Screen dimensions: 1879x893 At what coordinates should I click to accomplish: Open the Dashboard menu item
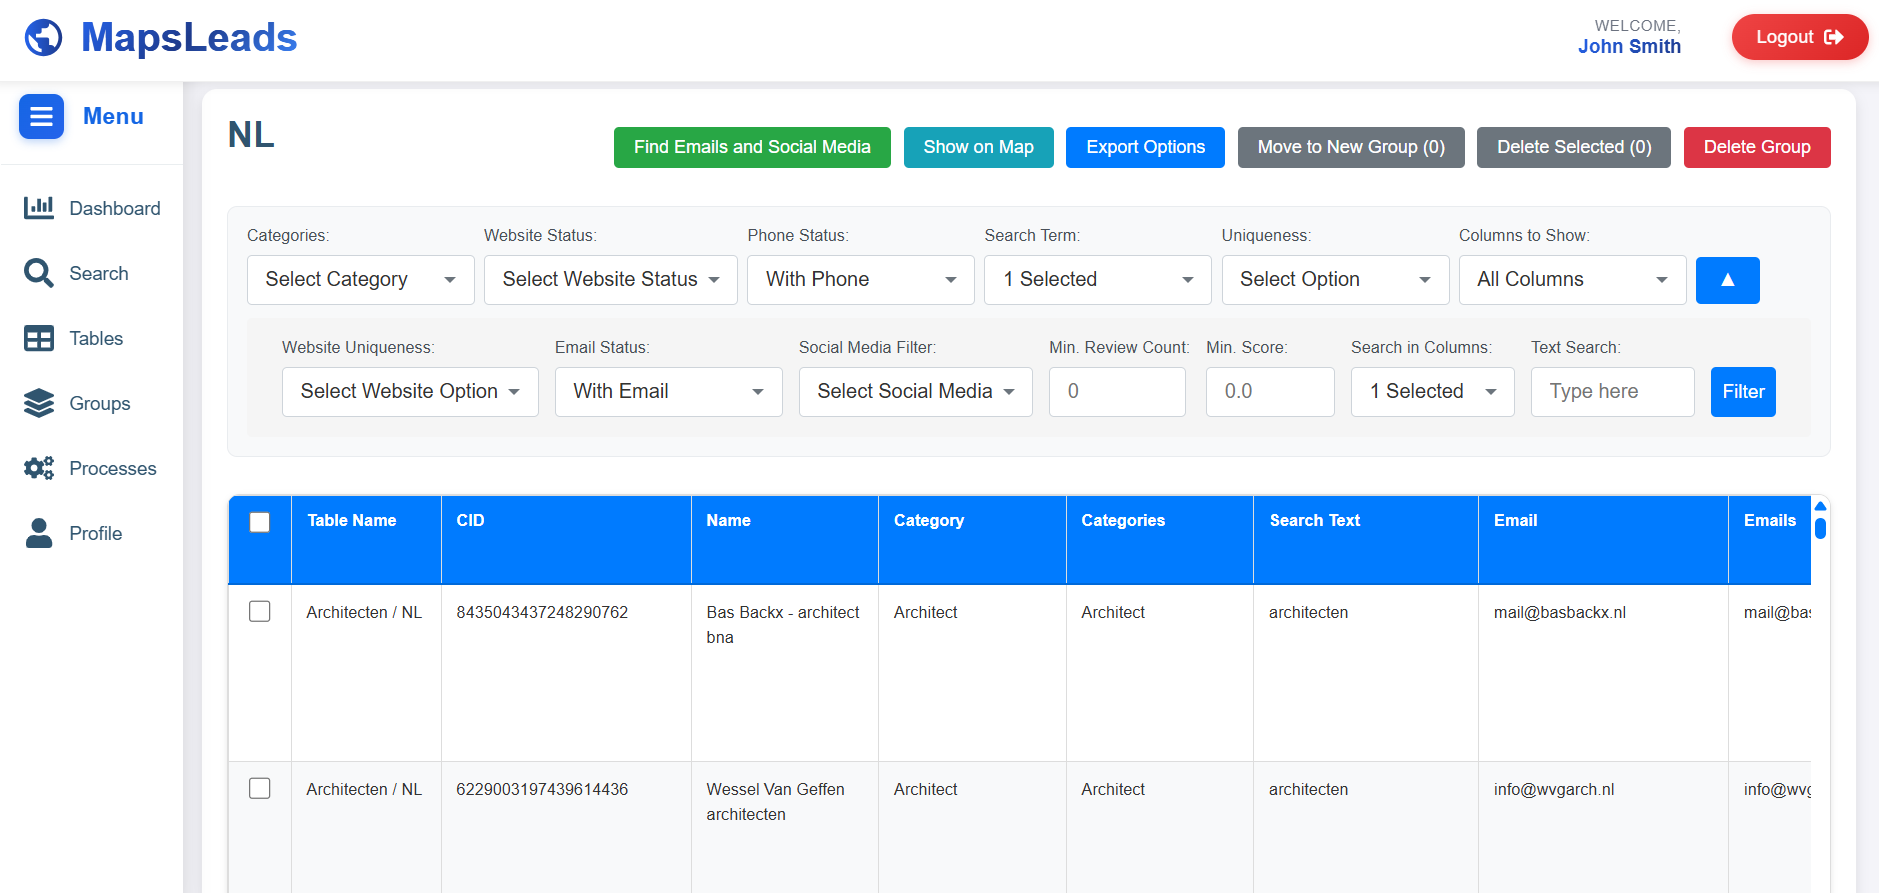click(x=92, y=208)
